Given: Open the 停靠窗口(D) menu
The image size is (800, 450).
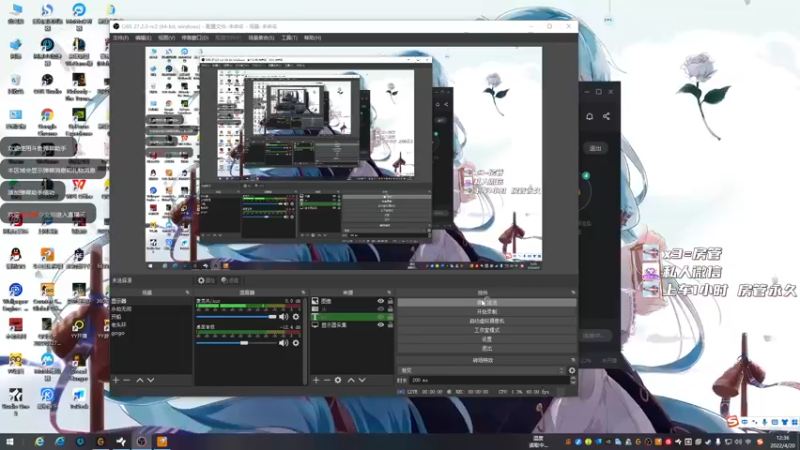Looking at the screenshot, I should pos(195,38).
